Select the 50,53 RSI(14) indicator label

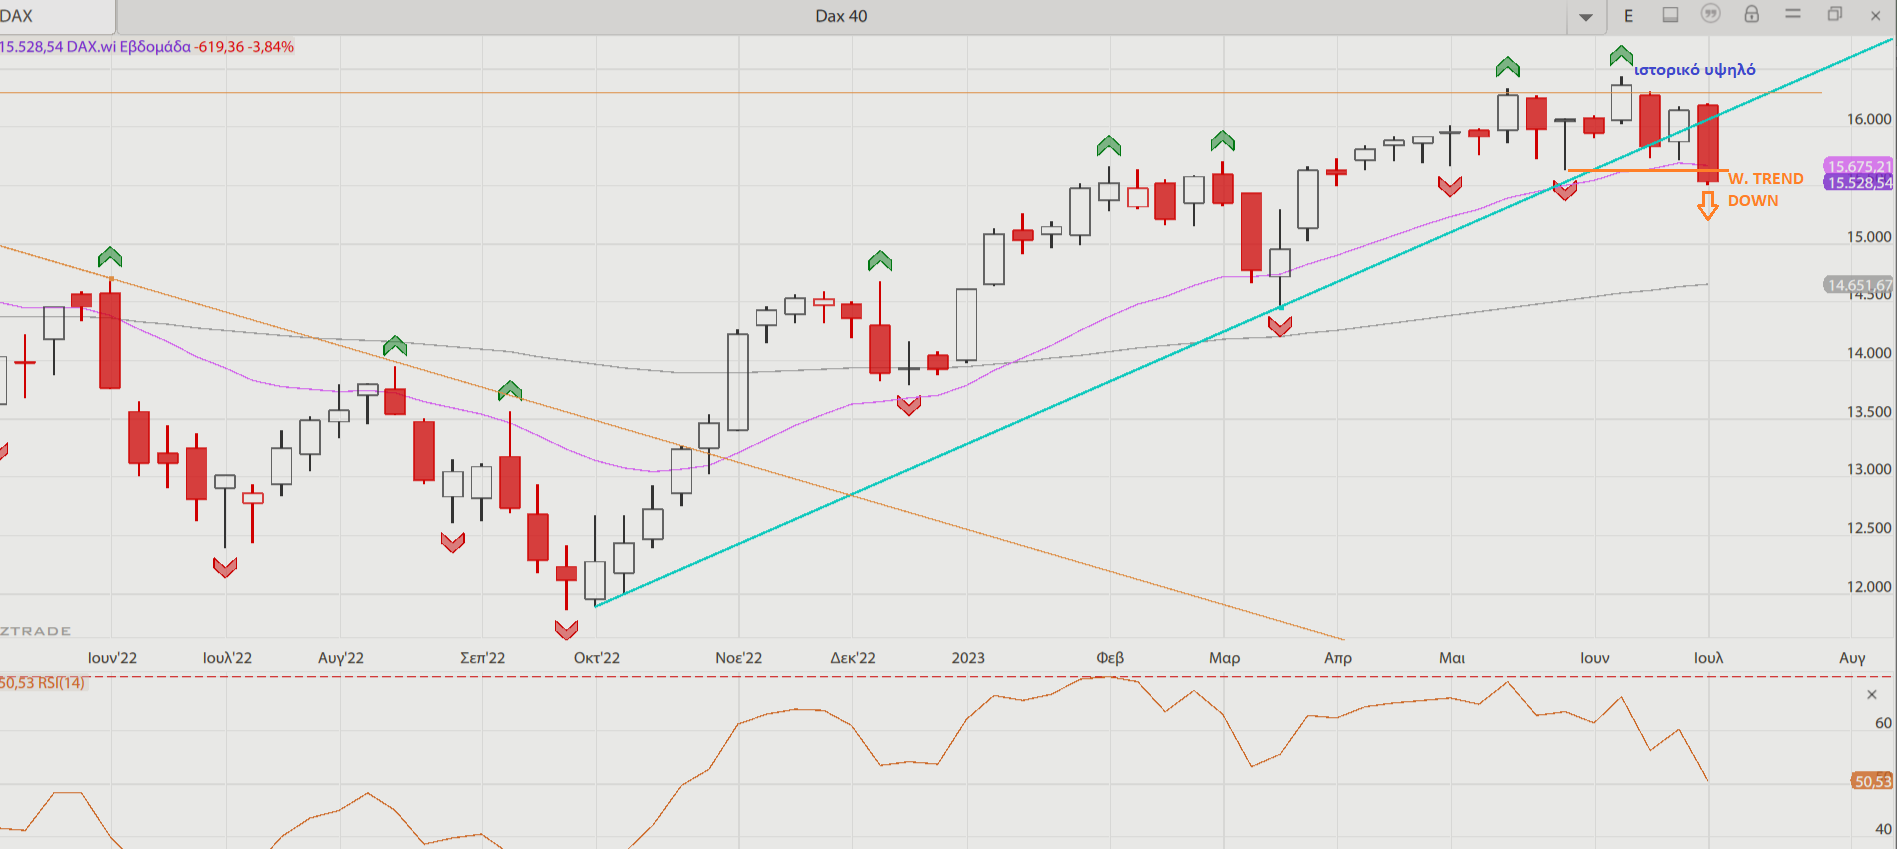[42, 683]
